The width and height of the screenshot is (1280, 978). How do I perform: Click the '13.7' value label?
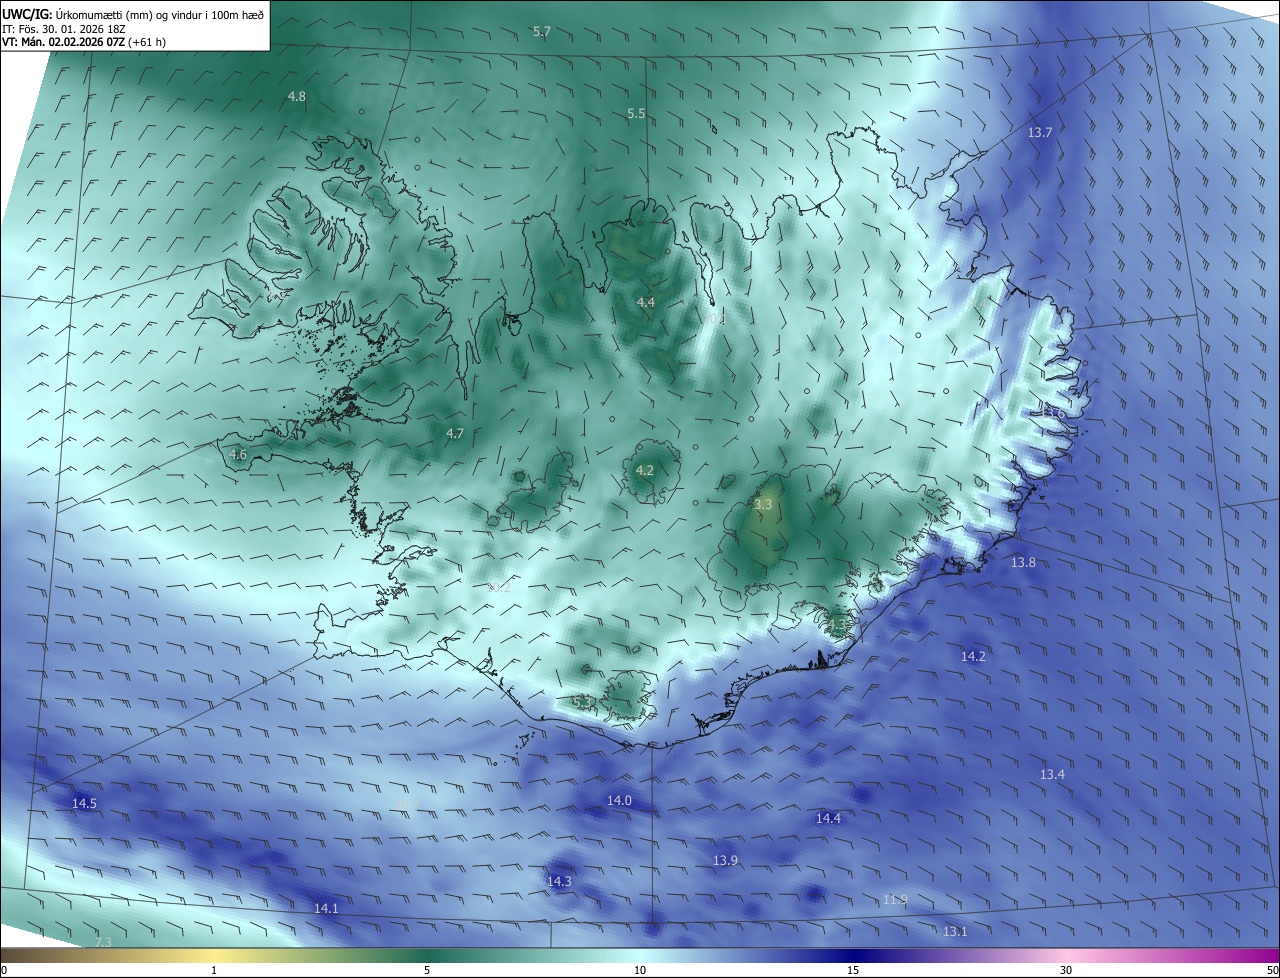1040,132
